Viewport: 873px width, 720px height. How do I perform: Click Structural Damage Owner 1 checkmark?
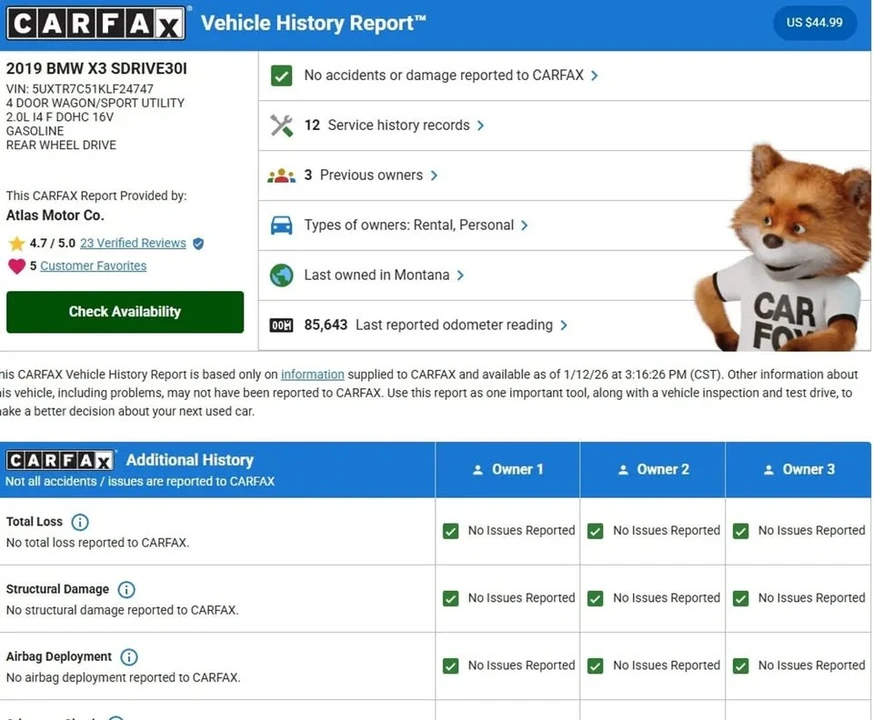(450, 599)
